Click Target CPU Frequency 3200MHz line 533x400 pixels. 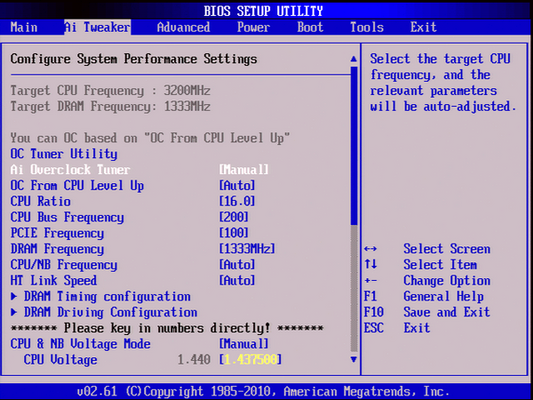coord(110,91)
